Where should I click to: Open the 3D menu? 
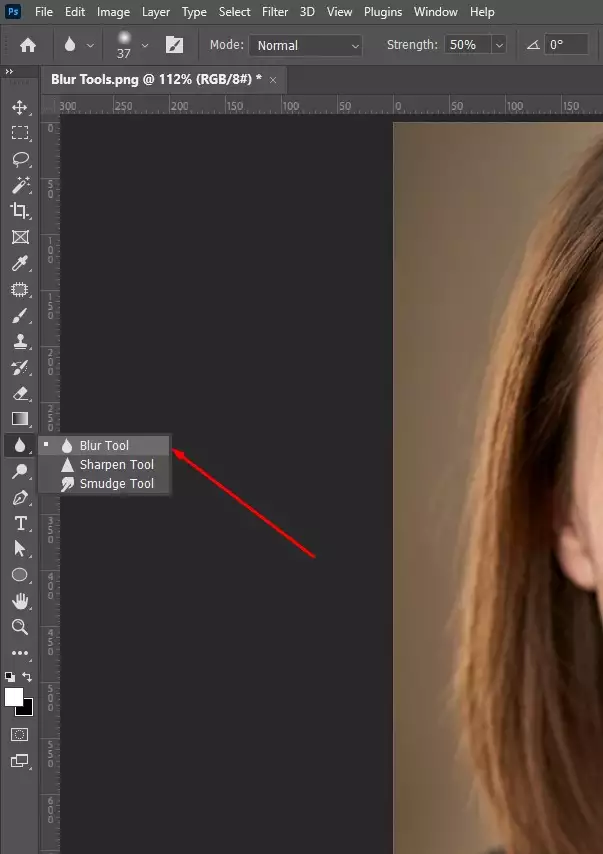point(307,11)
